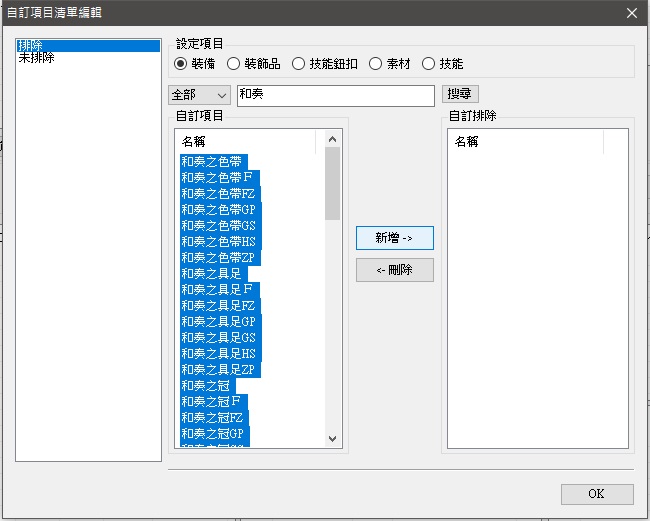Click the 新增 -> add button
Image resolution: width=650 pixels, height=521 pixels.
[x=395, y=238]
